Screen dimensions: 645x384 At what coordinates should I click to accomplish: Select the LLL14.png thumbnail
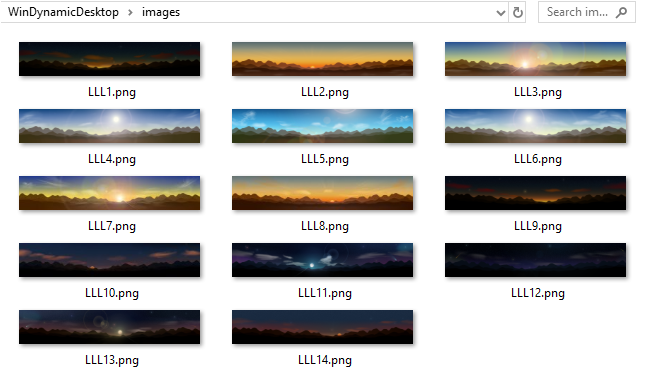click(322, 327)
